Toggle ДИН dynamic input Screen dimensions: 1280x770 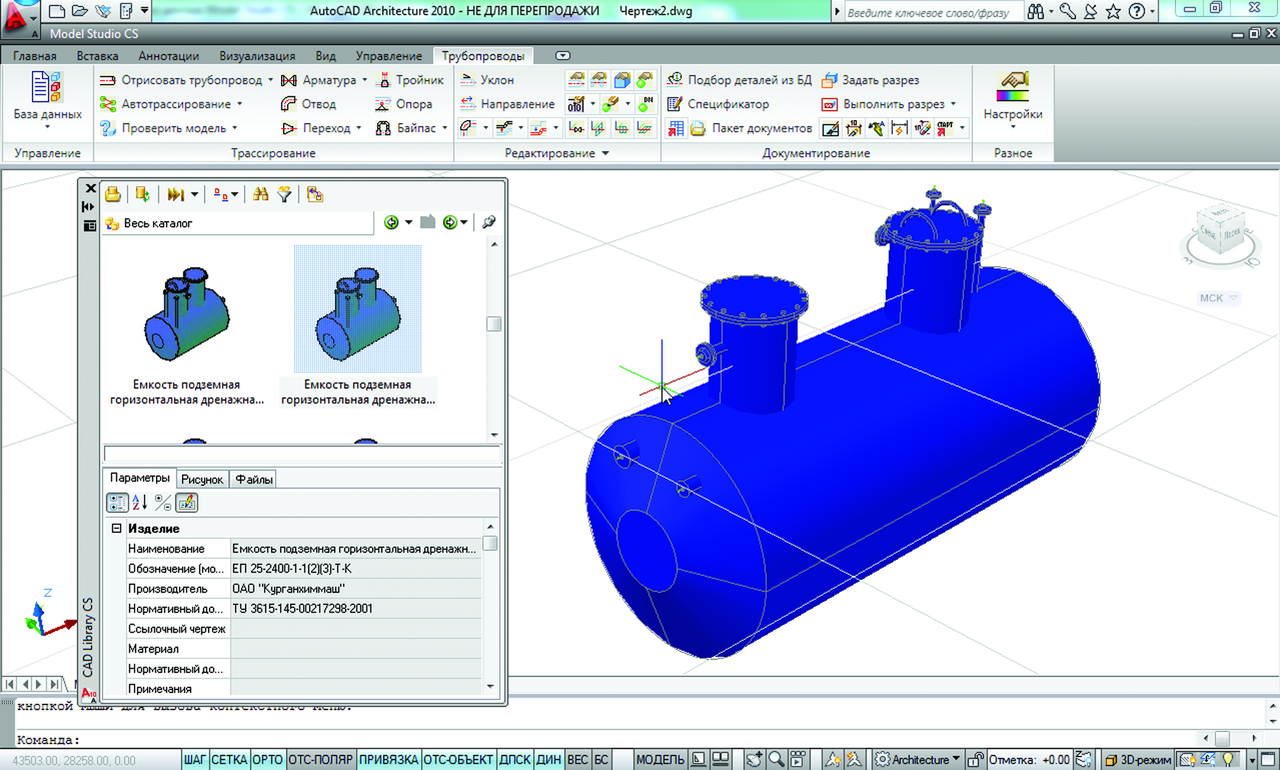click(x=549, y=760)
